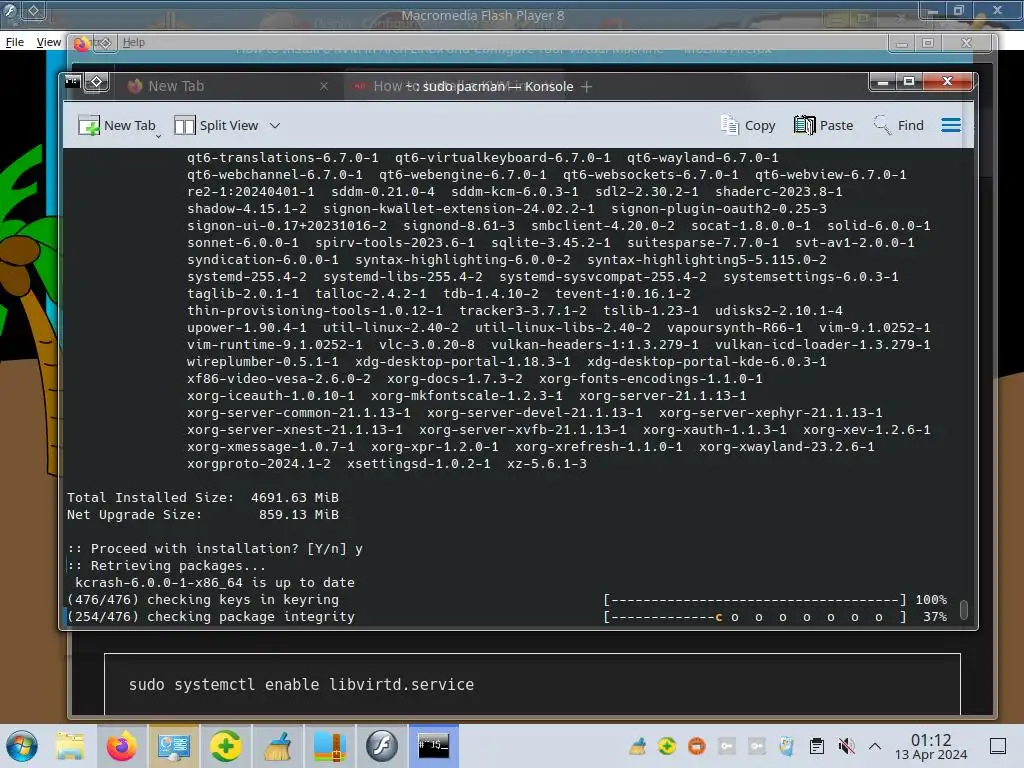Screen dimensions: 1024x768
Task: Click the Konsole terminal window icon
Action: (x=72, y=82)
